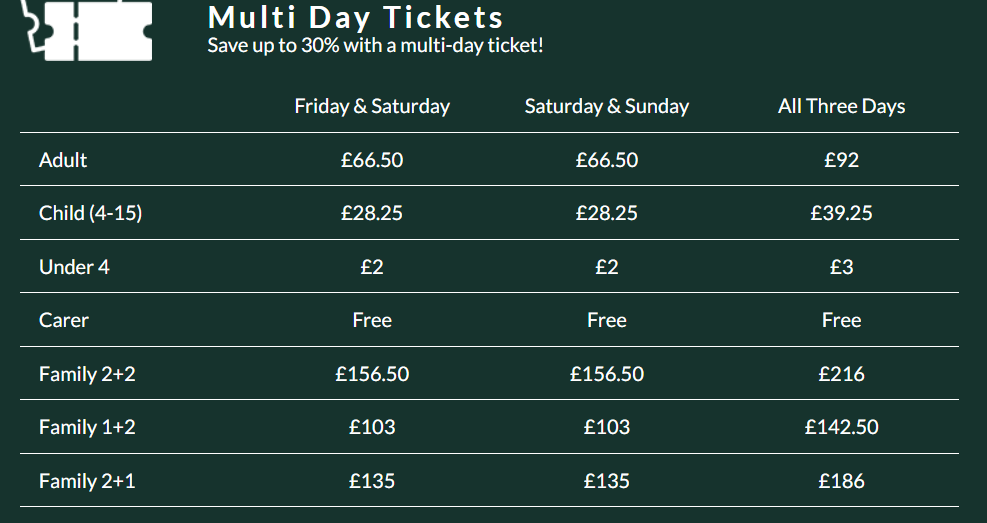Click the Family 2+2 All Three Days £216 price
Screen dimensions: 987x523
[x=841, y=374]
